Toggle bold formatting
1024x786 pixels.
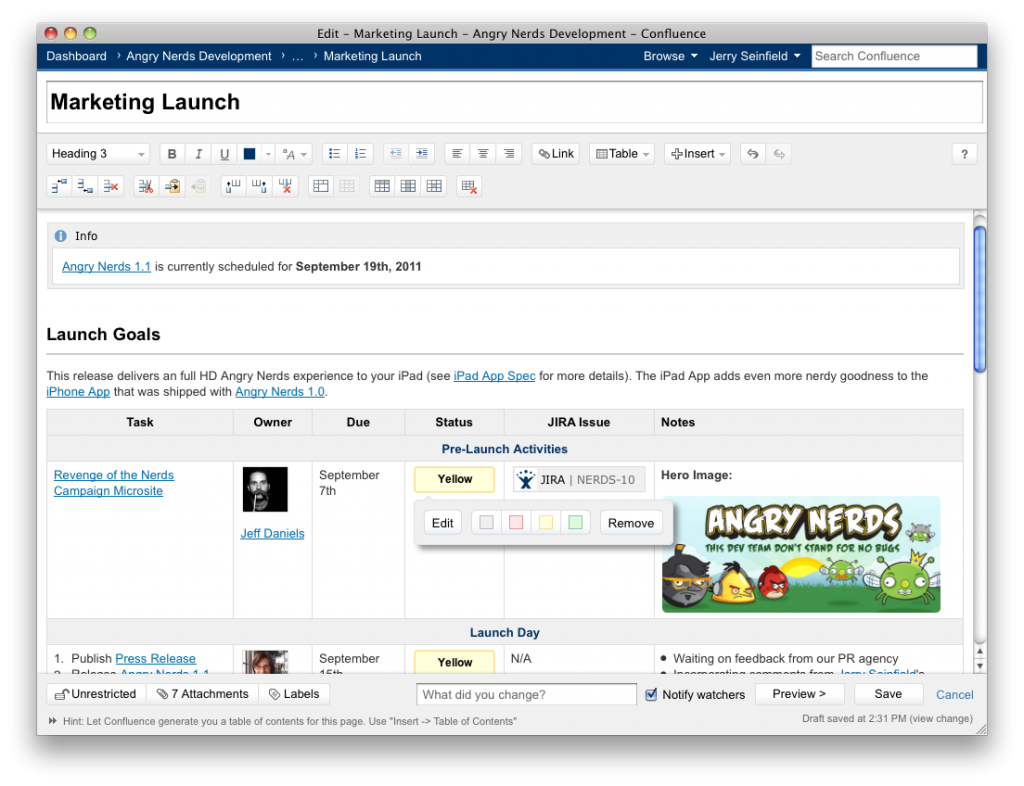(172, 154)
